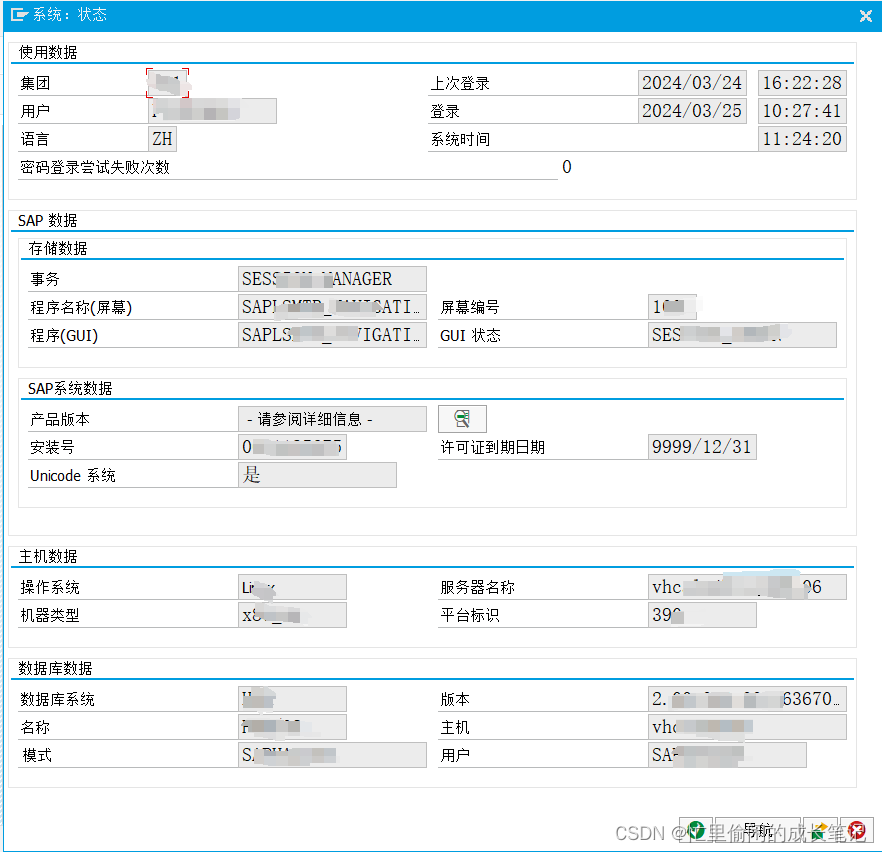Select the 事务 transaction field
The width and height of the screenshot is (882, 852).
click(332, 279)
